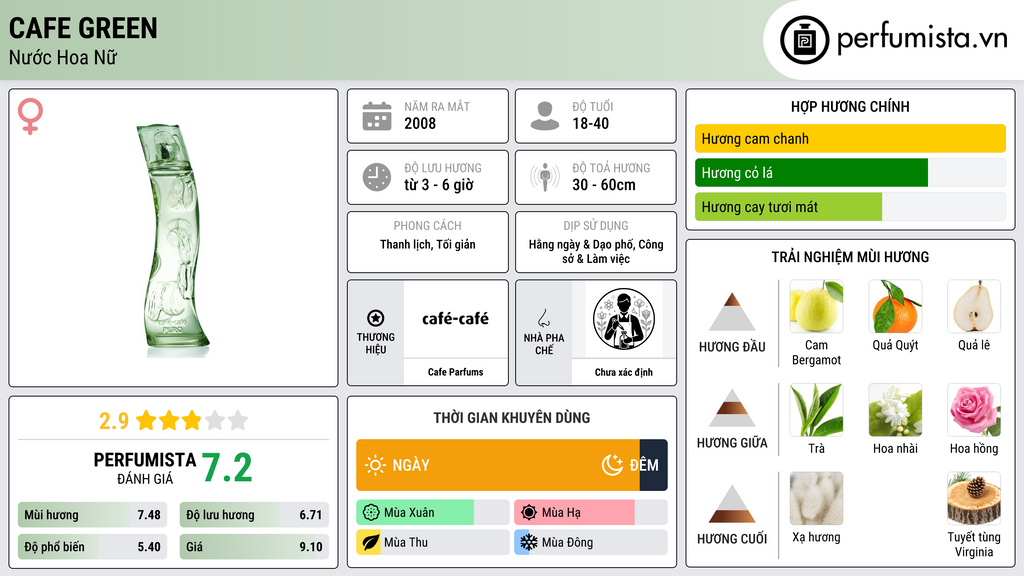
Task: Click the Hương Giữa pyramid icon
Action: click(x=732, y=408)
